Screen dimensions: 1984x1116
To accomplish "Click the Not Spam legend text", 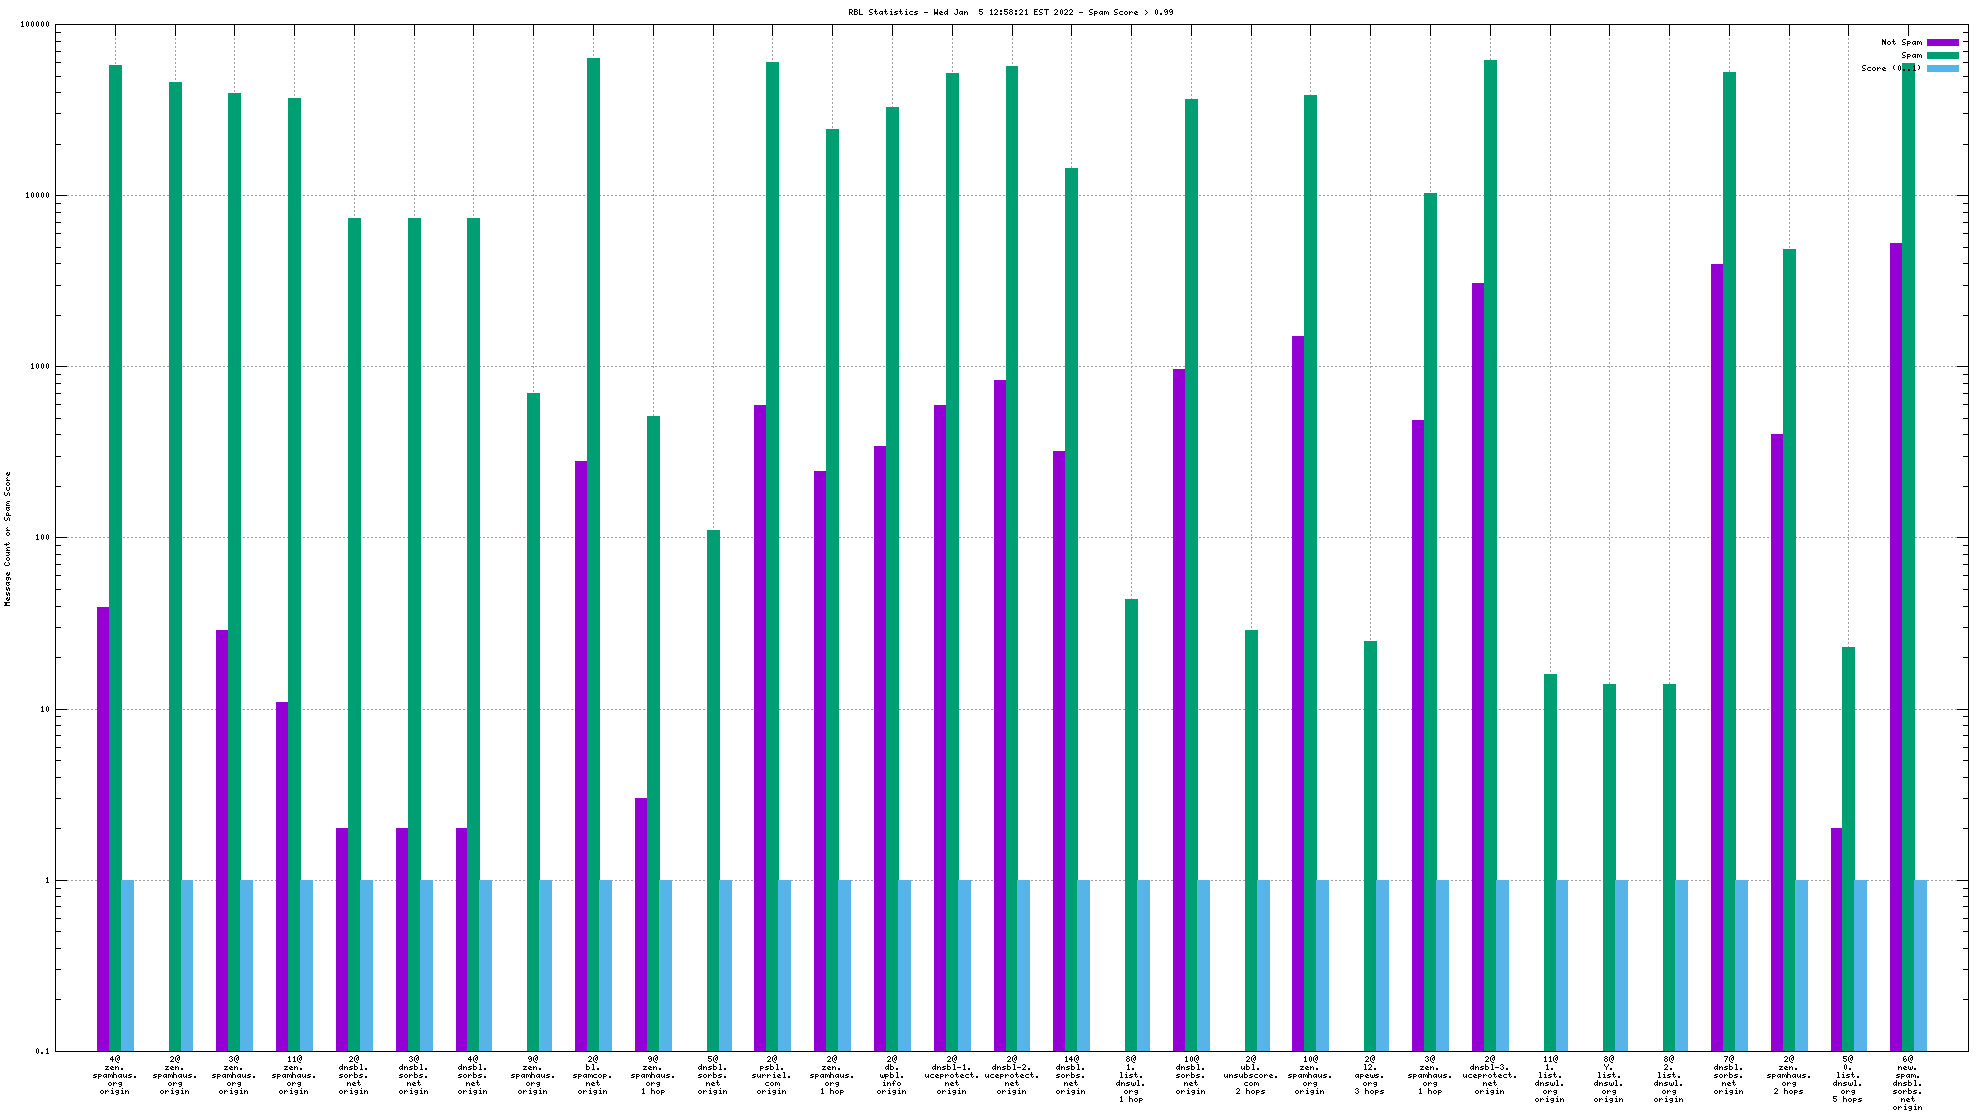I will point(1901,42).
